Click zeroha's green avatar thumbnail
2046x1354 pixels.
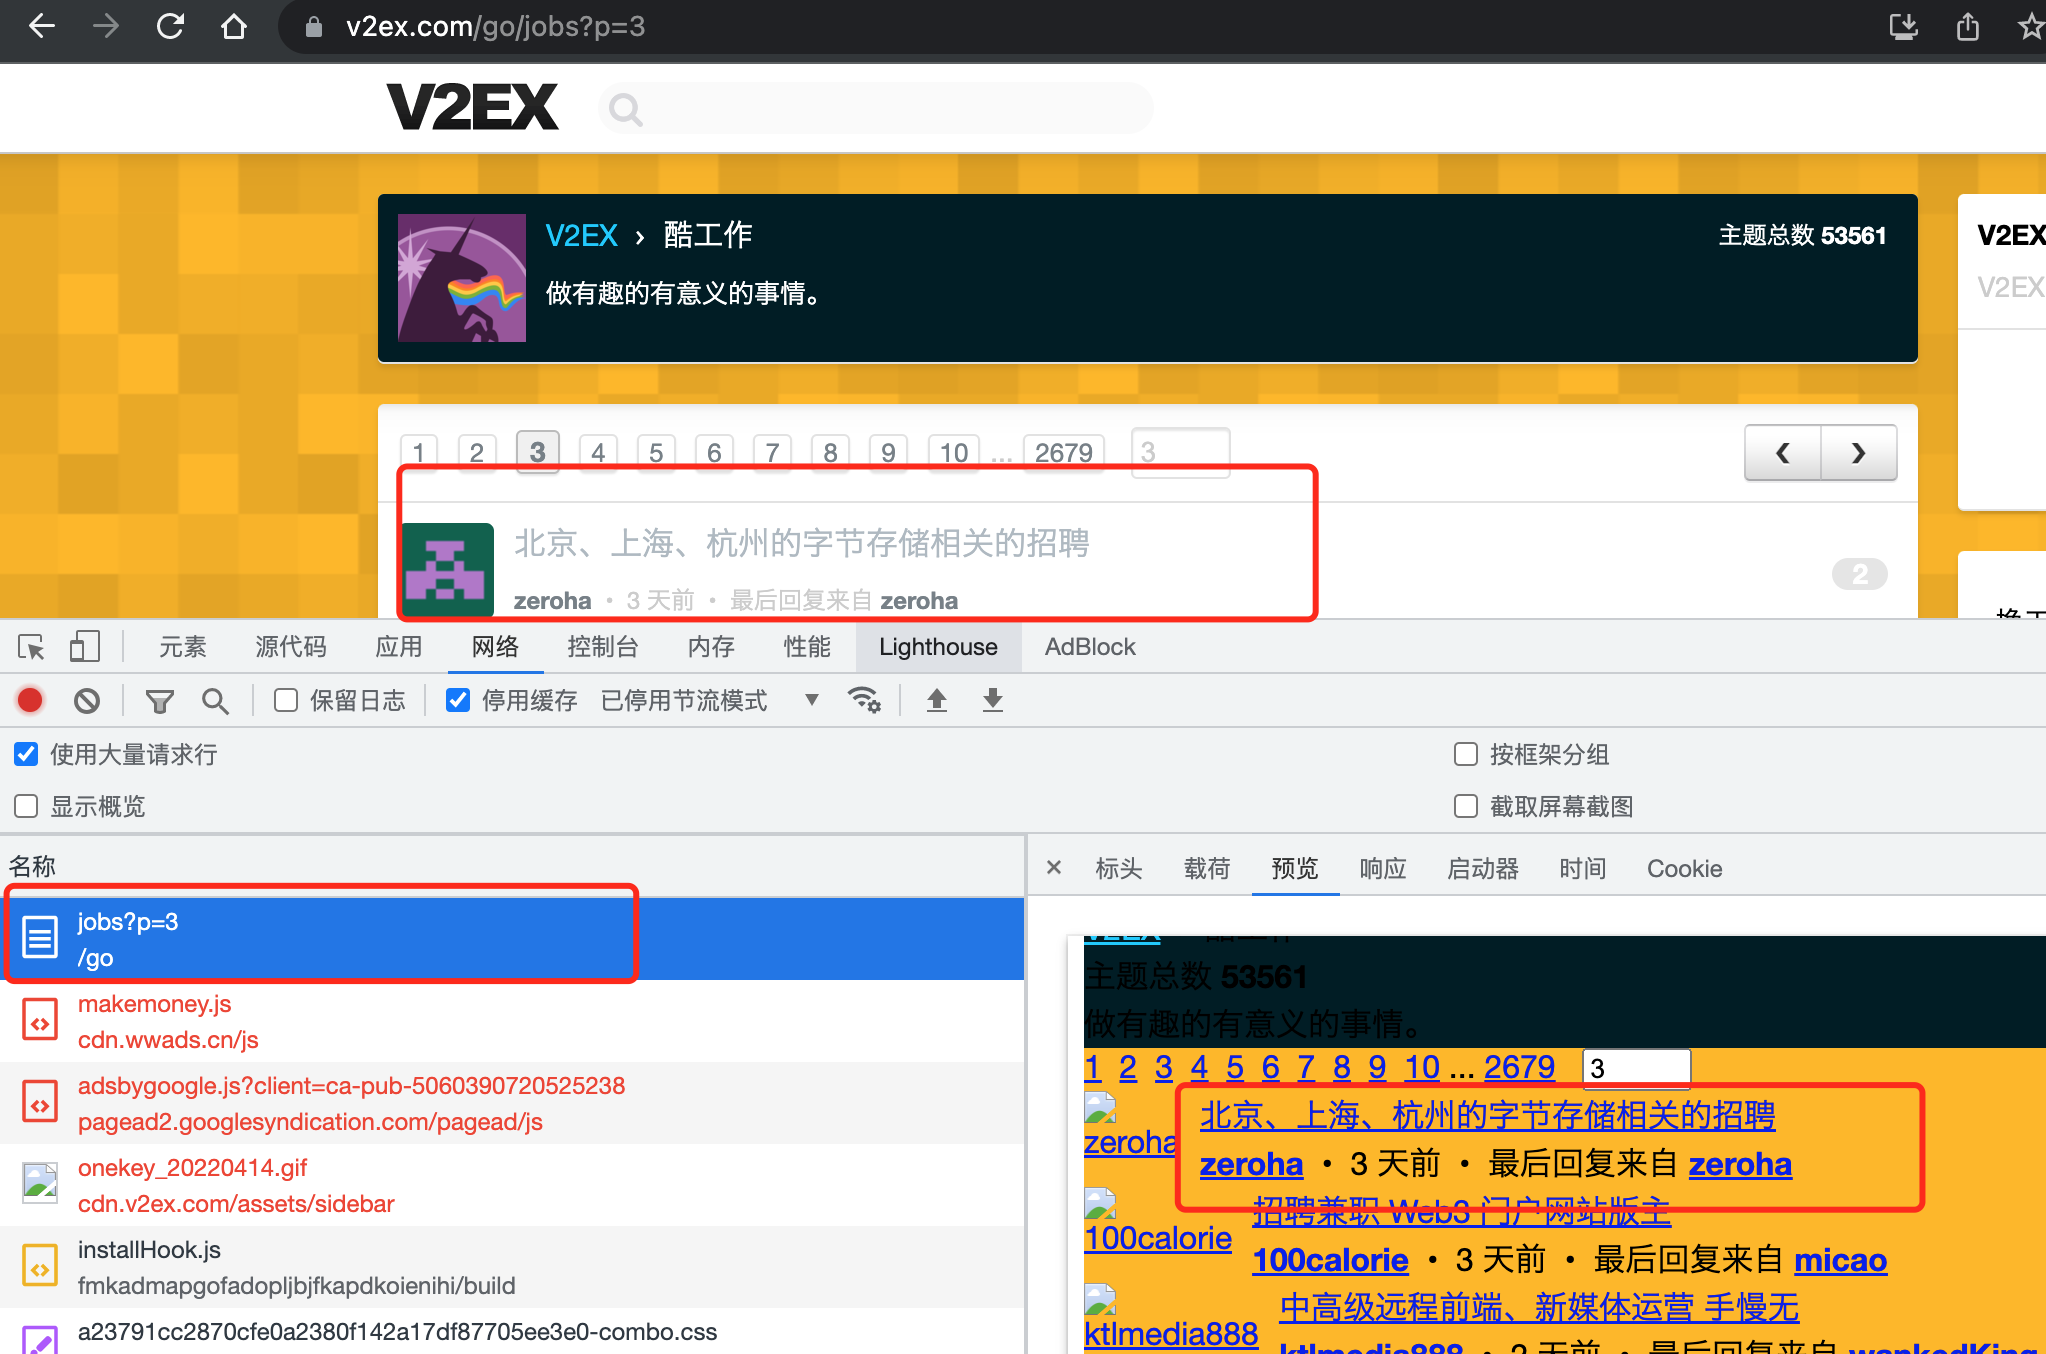pos(447,568)
